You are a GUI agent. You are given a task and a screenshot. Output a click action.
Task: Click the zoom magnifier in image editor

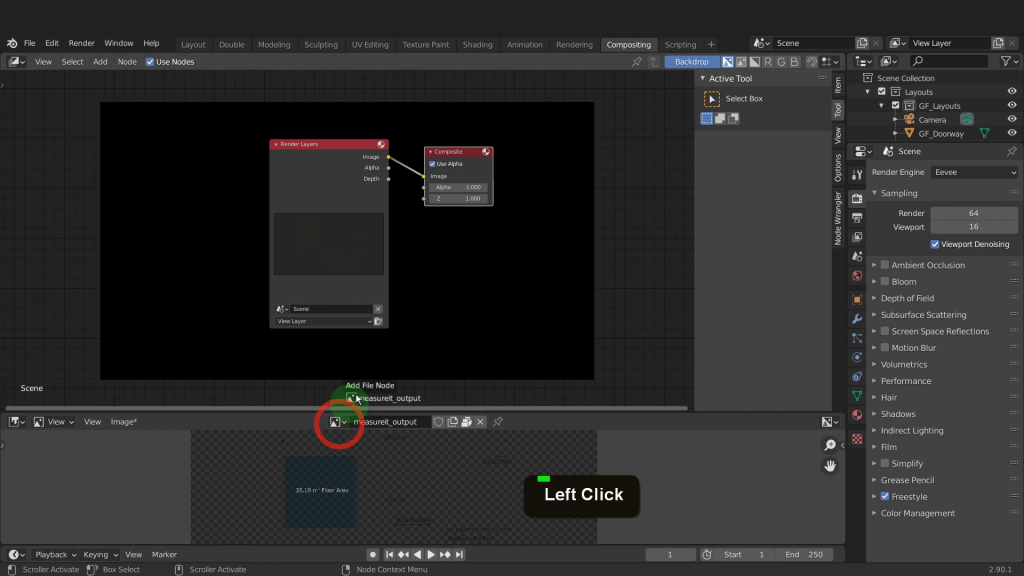(830, 445)
